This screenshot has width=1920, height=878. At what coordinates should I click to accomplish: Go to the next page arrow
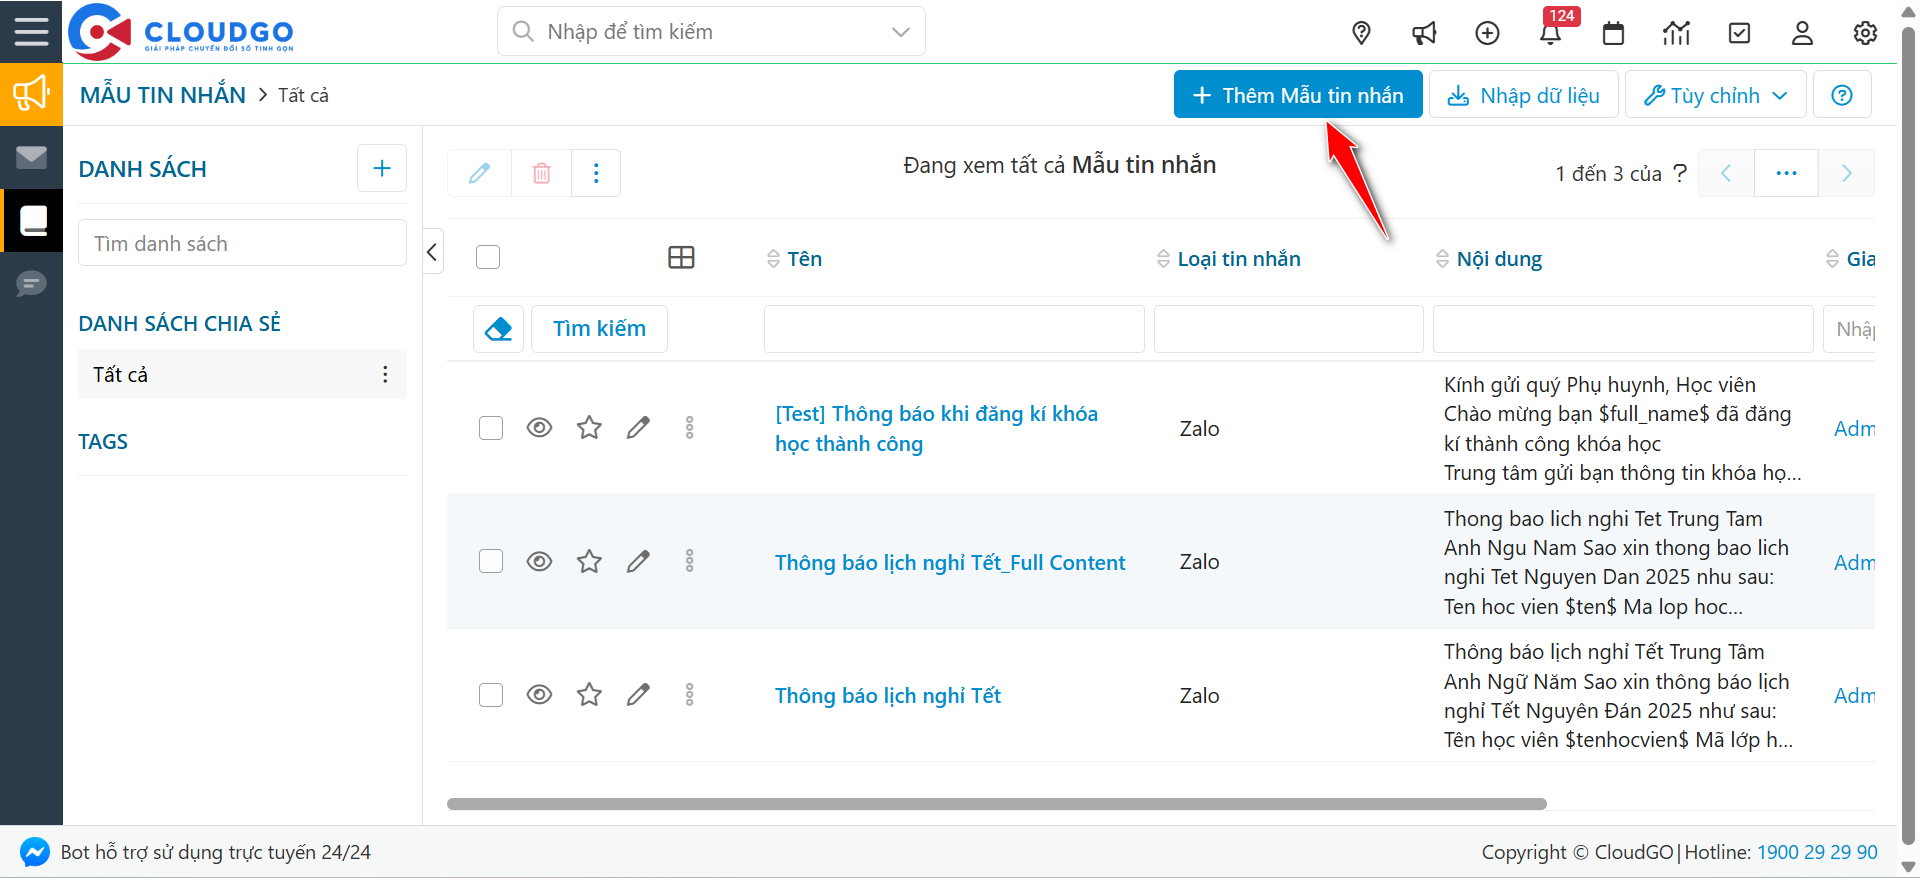[1846, 173]
